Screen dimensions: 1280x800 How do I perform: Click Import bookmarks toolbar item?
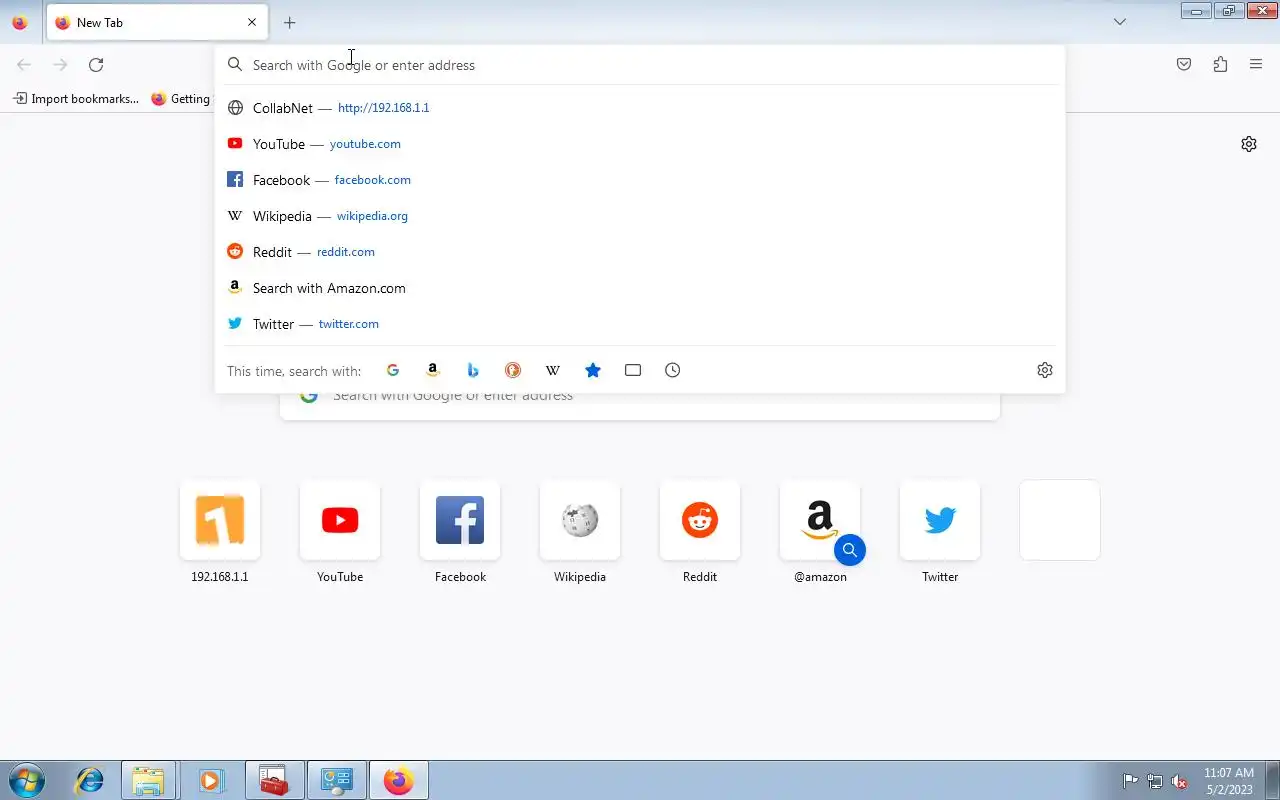click(x=75, y=99)
